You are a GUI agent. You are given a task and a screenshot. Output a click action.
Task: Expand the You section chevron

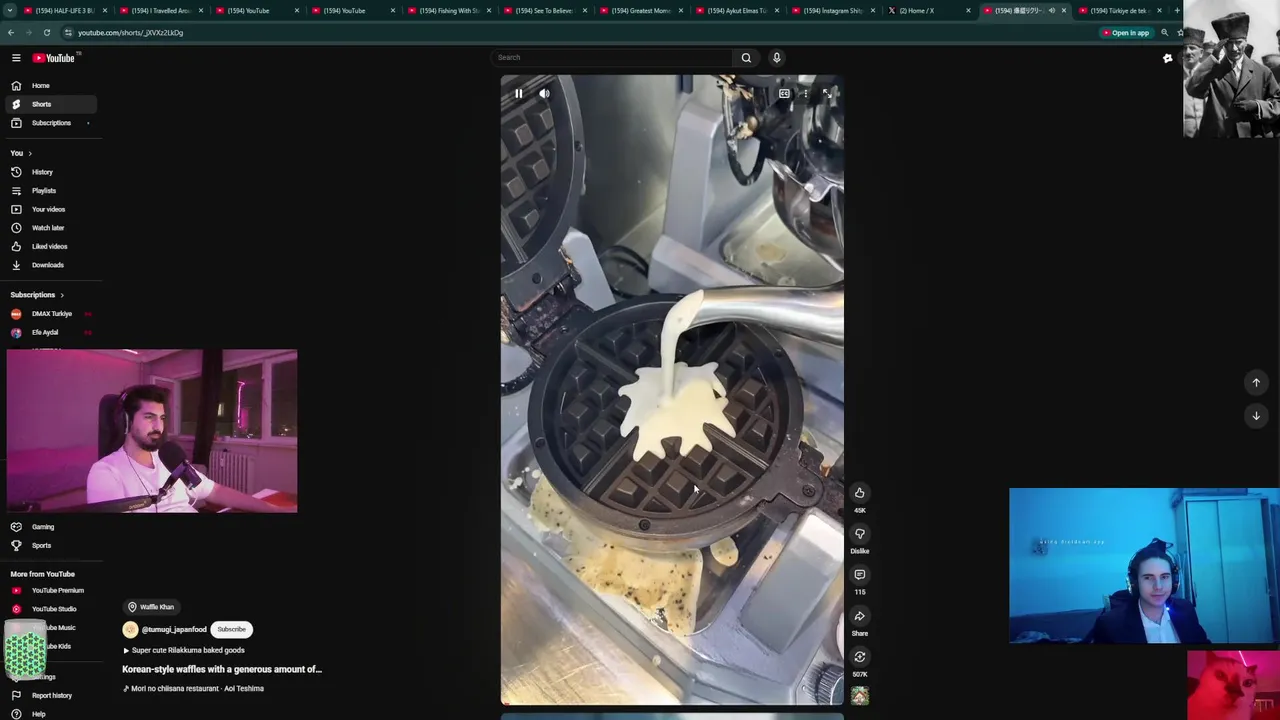click(30, 153)
